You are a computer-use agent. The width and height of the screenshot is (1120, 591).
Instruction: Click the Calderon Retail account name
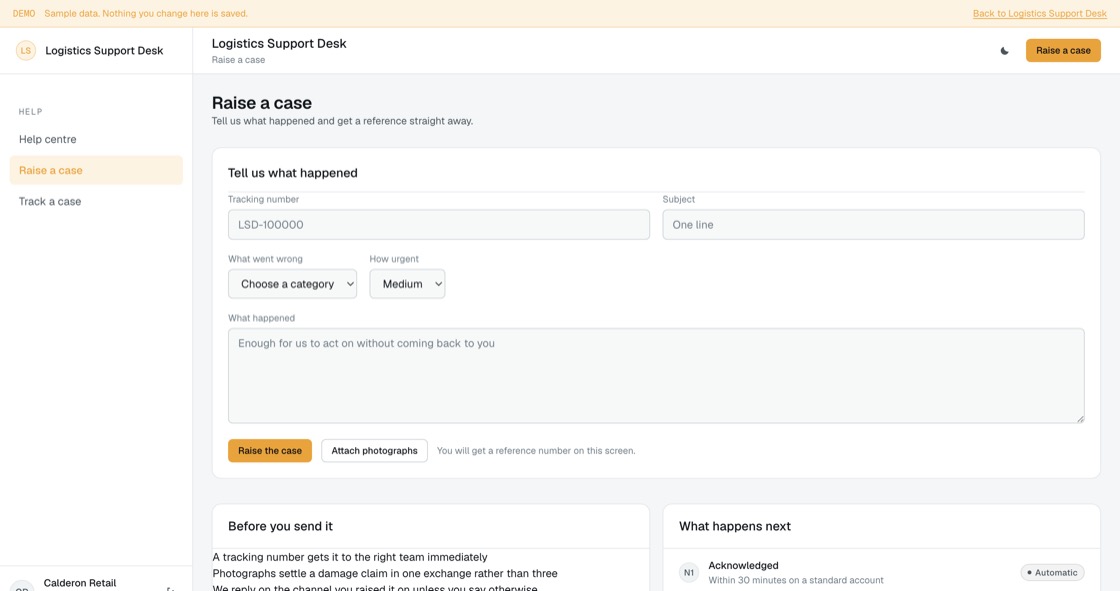point(80,583)
